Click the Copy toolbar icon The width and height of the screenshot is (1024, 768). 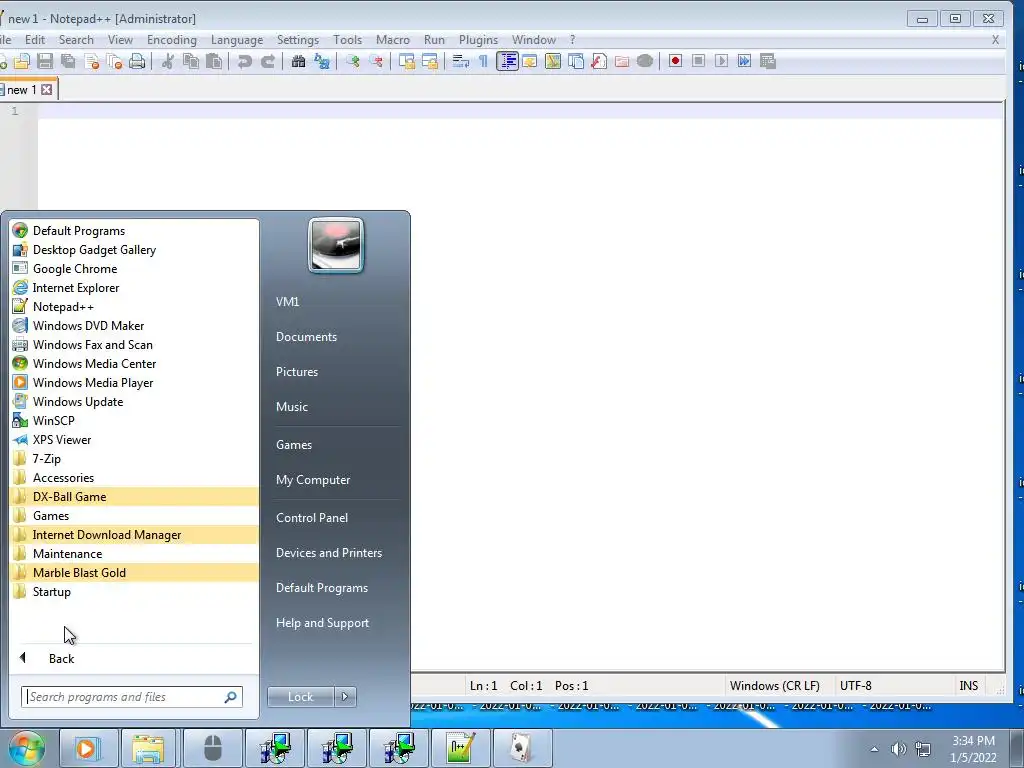(191, 61)
